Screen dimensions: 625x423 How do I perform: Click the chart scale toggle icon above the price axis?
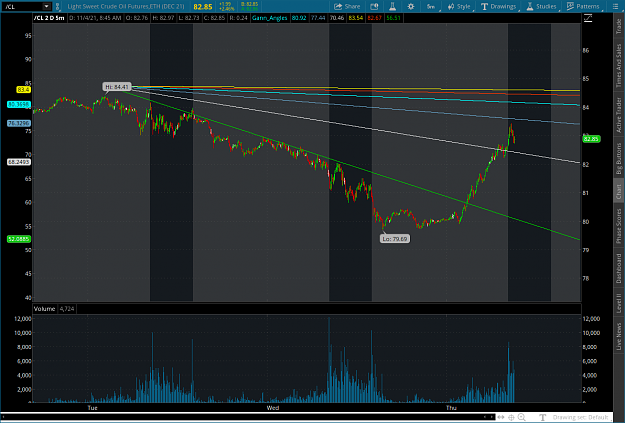pyautogui.click(x=588, y=18)
